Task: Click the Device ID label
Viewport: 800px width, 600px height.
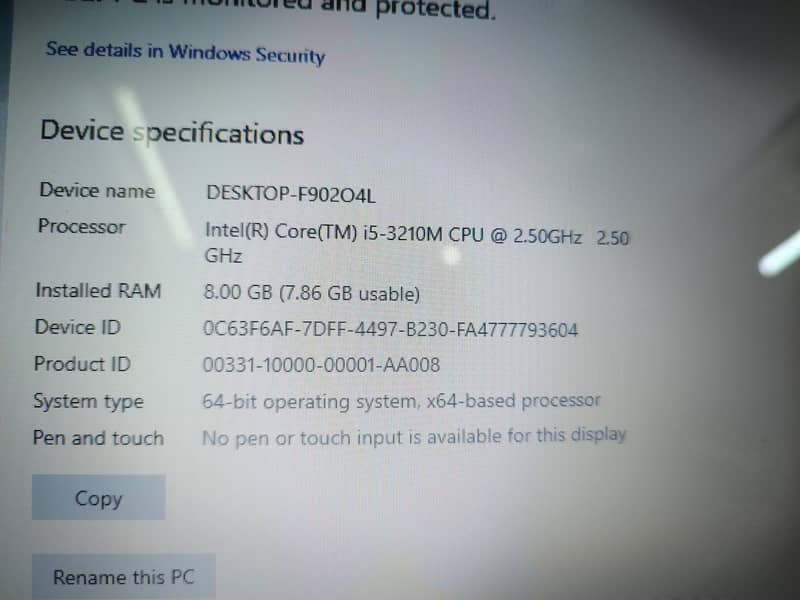Action: pos(78,327)
